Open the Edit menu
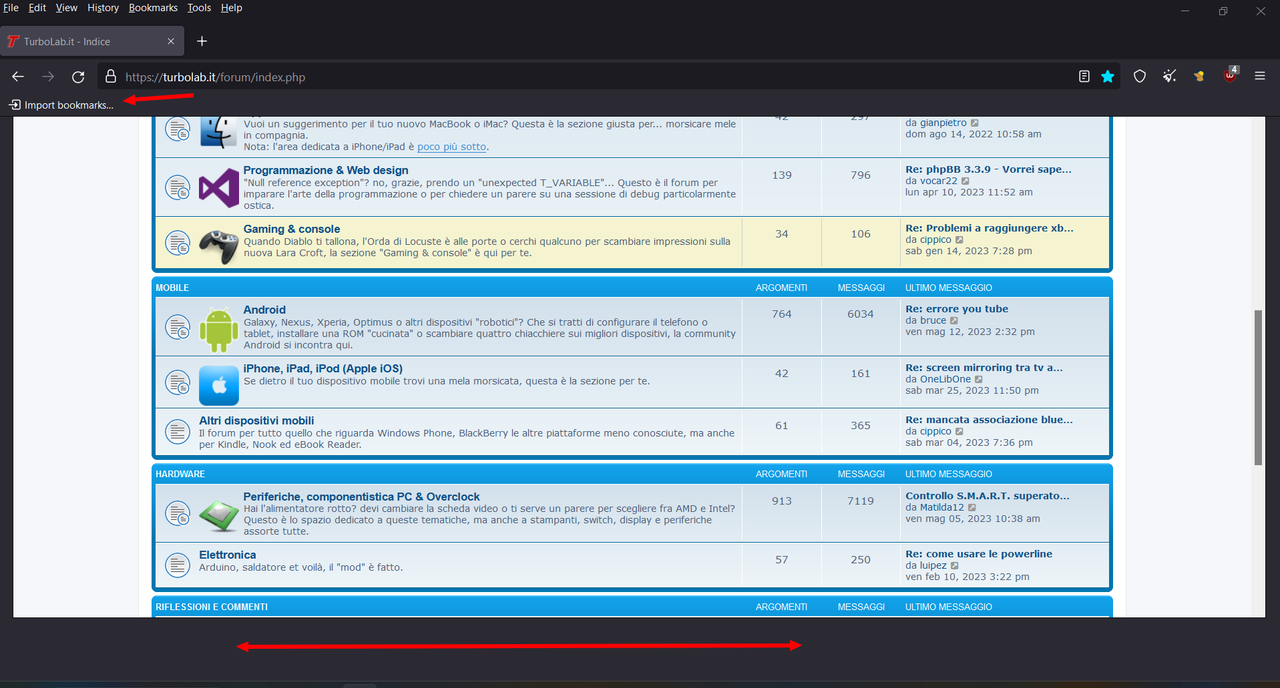 38,8
